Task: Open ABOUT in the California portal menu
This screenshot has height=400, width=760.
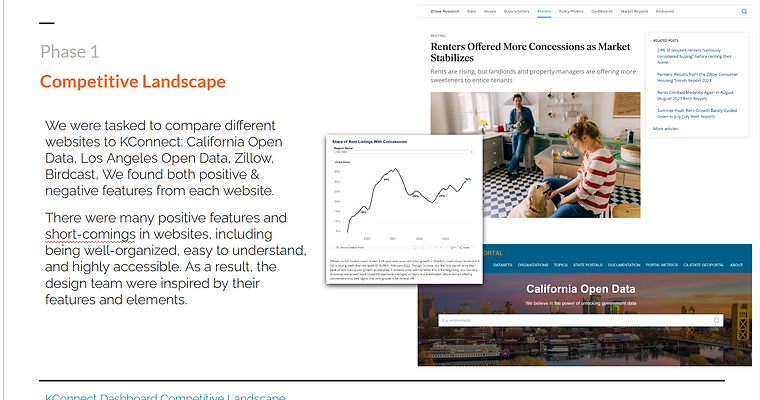Action: click(x=736, y=265)
